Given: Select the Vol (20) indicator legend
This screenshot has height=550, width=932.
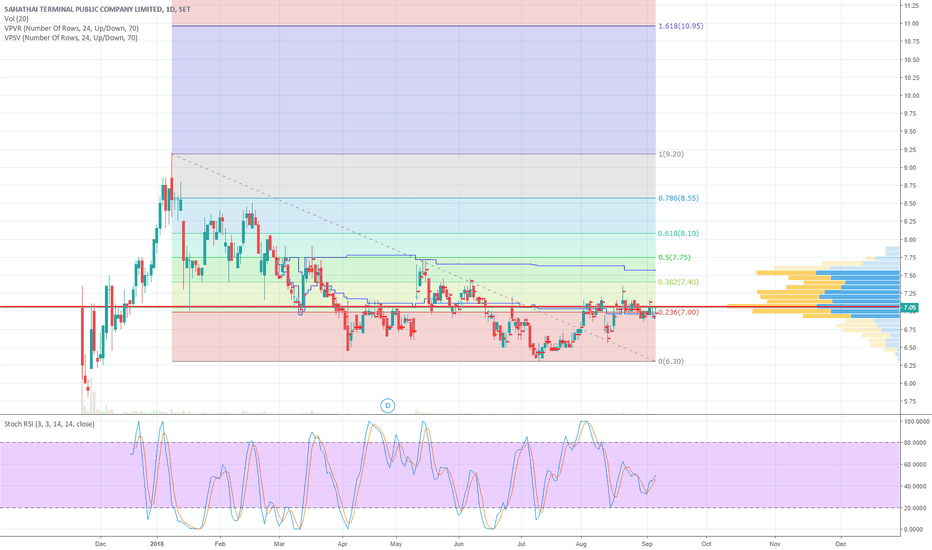Looking at the screenshot, I should coord(16,19).
